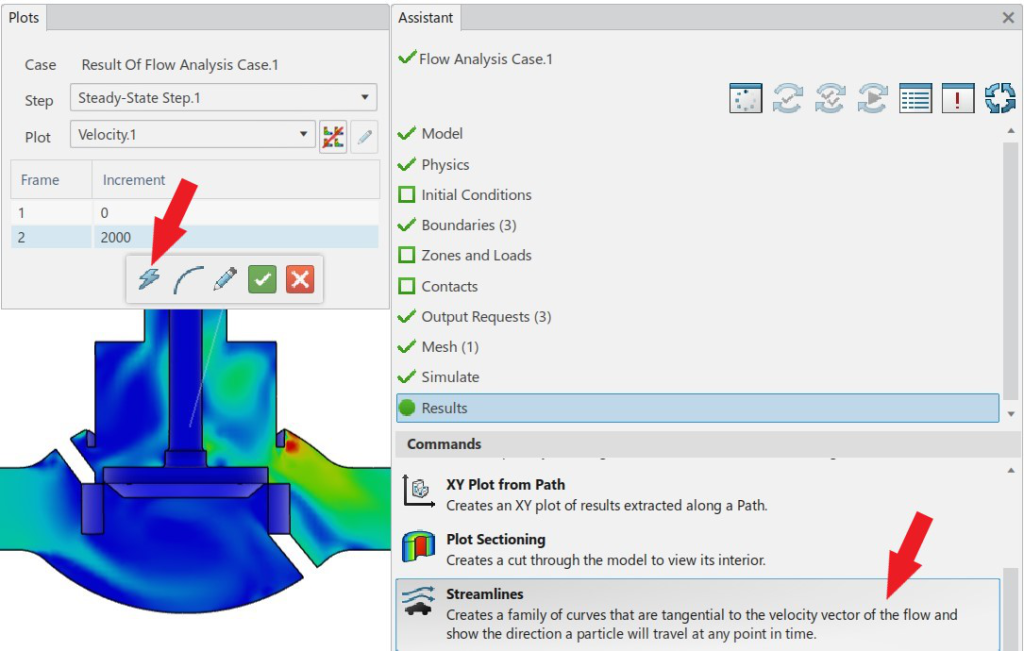Click the steps list scrollbar up arrow
The image size is (1024, 651).
[x=1011, y=131]
